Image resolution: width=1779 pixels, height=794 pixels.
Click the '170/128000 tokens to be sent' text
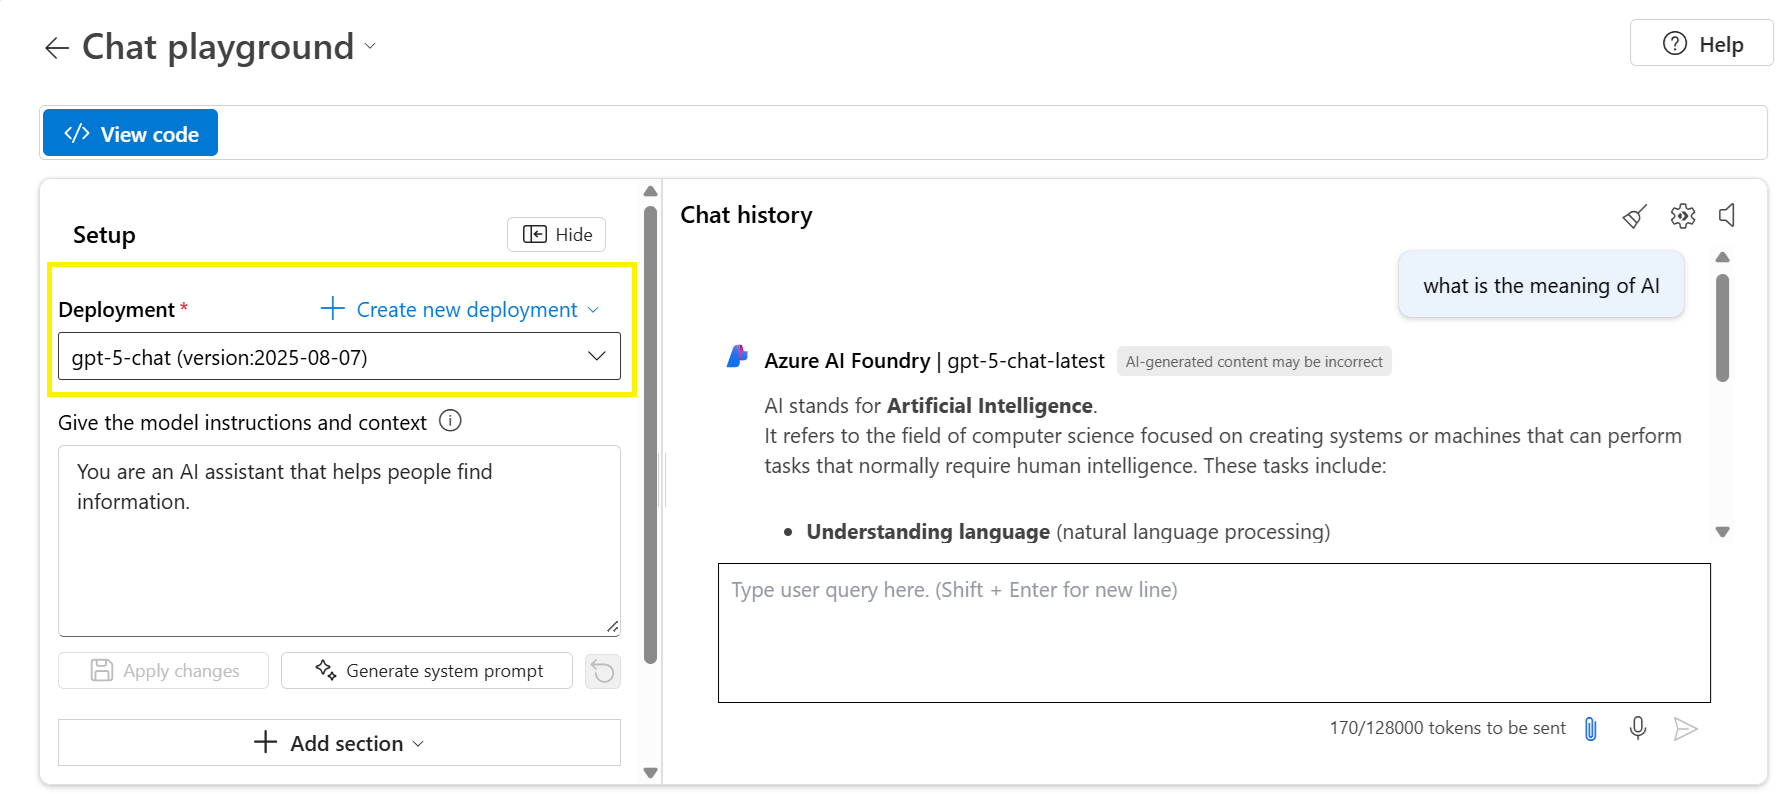1447,728
